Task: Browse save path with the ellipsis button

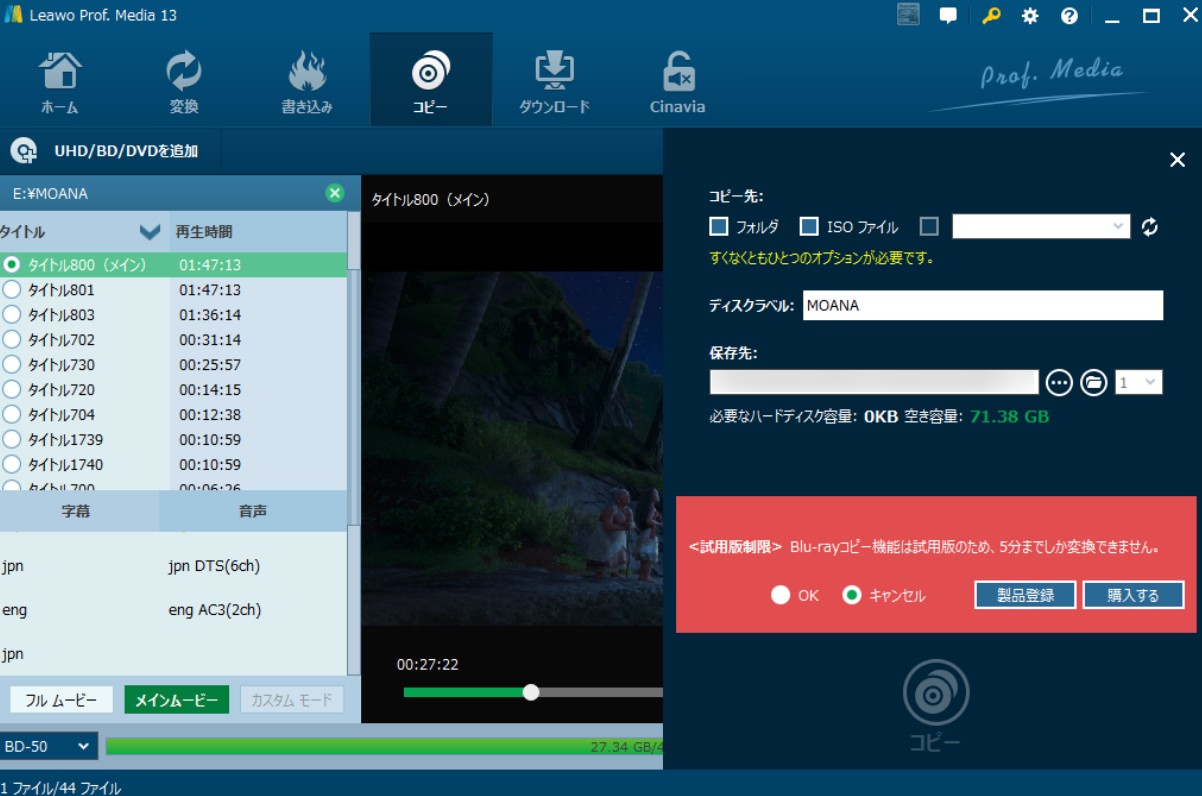Action: coord(1059,382)
